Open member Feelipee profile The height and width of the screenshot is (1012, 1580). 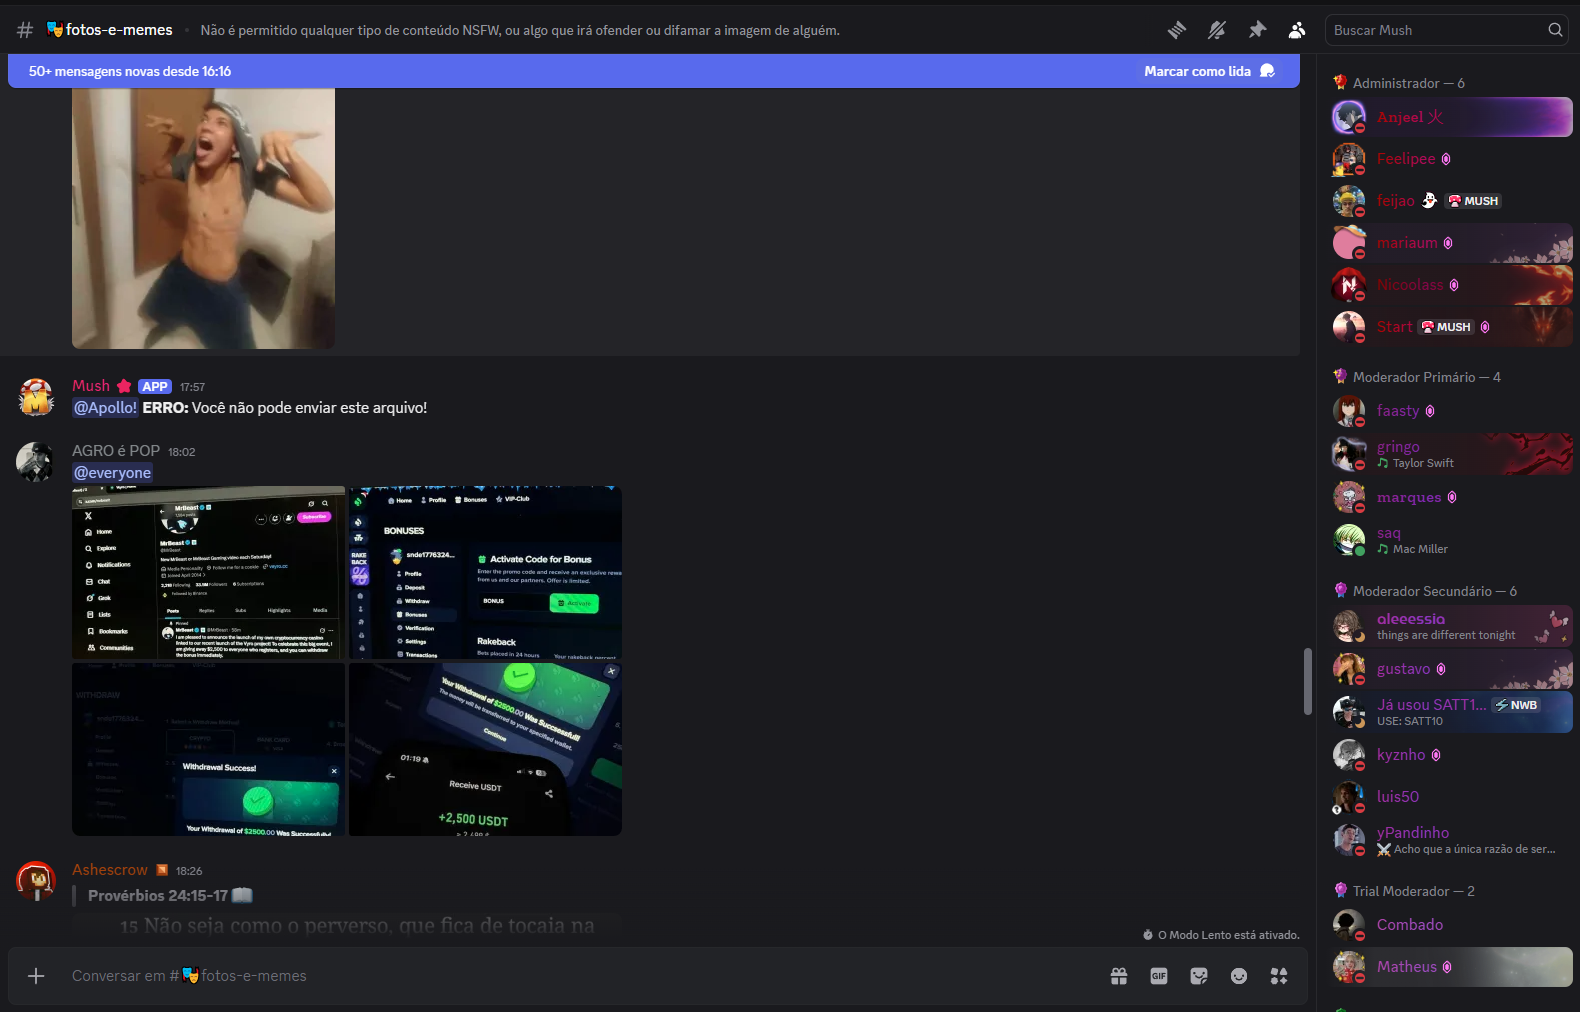pyautogui.click(x=1452, y=159)
